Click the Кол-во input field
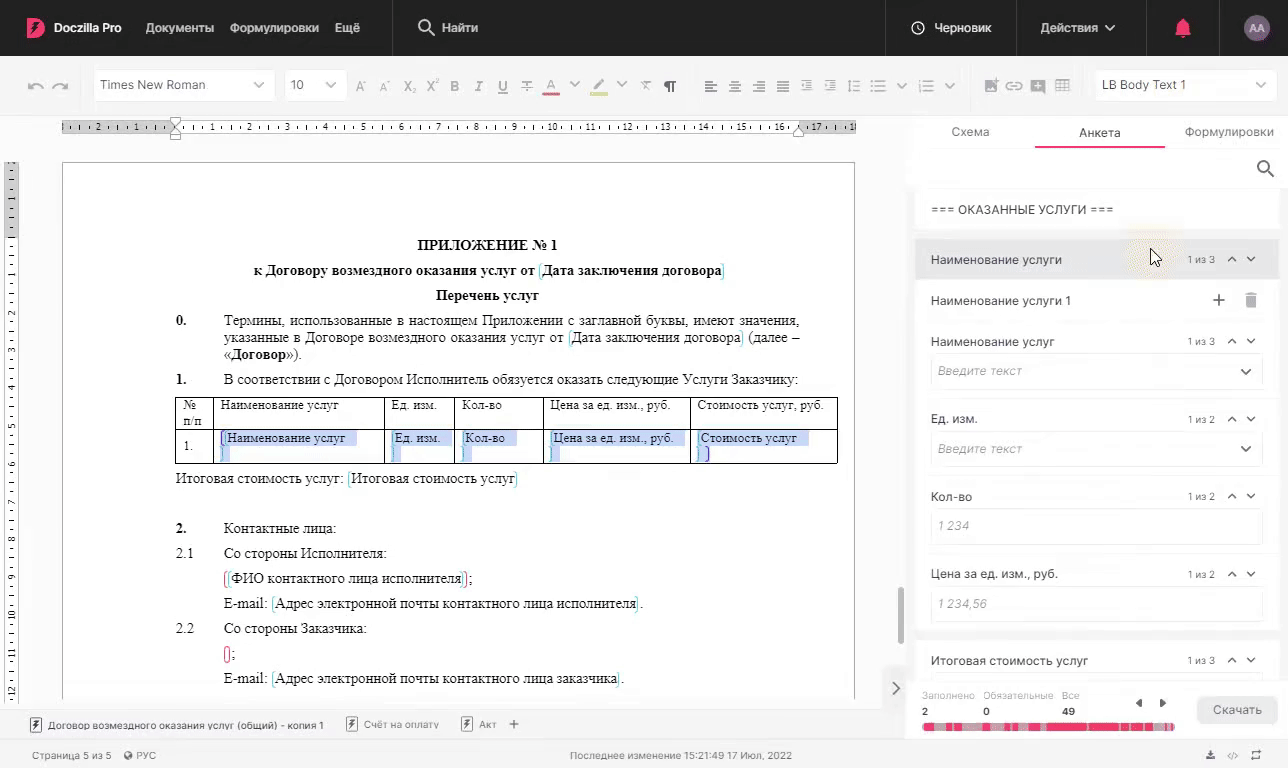The width and height of the screenshot is (1288, 768). click(1097, 526)
